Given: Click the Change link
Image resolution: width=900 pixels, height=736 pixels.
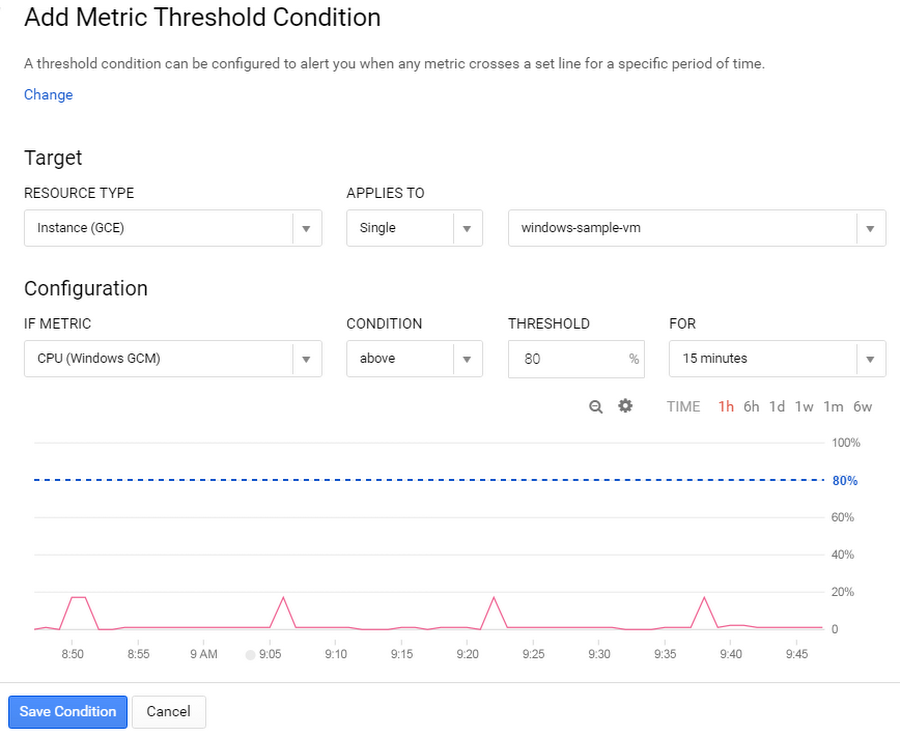Looking at the screenshot, I should (48, 95).
